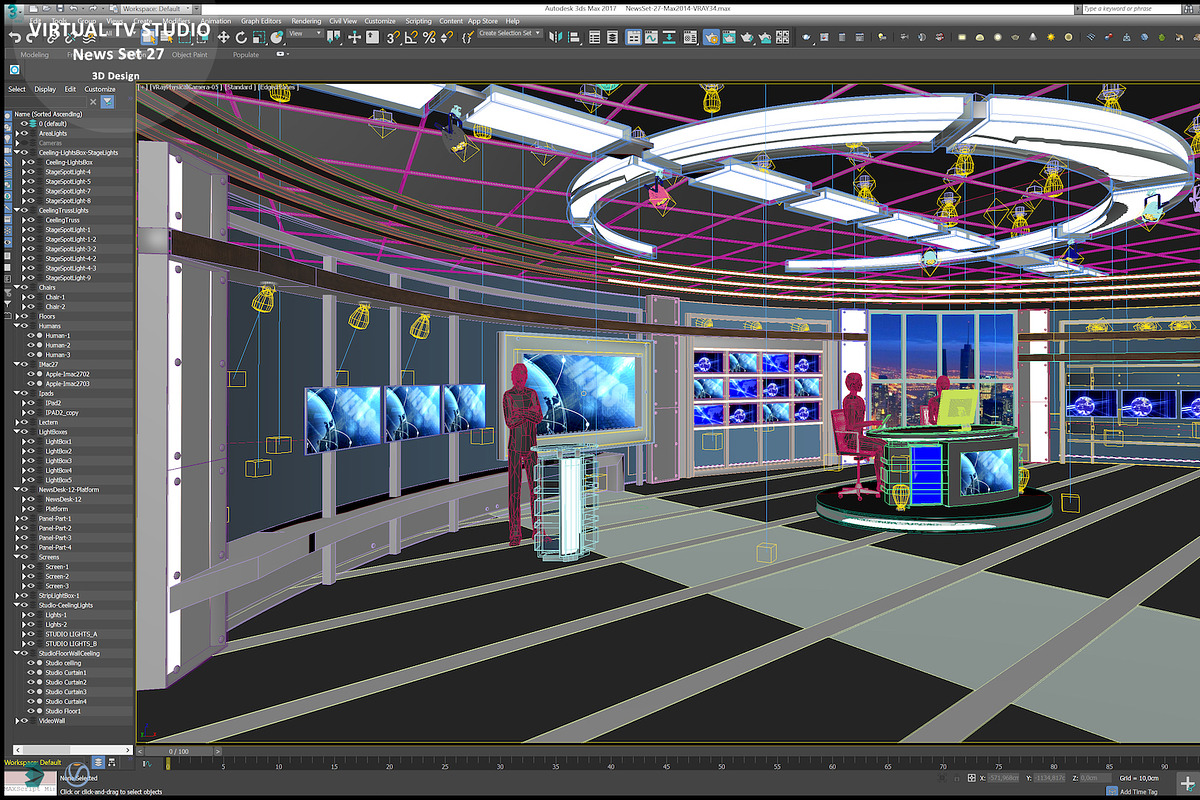Viewport: 1200px width, 800px height.
Task: Click the Populate ribbon tab
Action: coord(246,55)
